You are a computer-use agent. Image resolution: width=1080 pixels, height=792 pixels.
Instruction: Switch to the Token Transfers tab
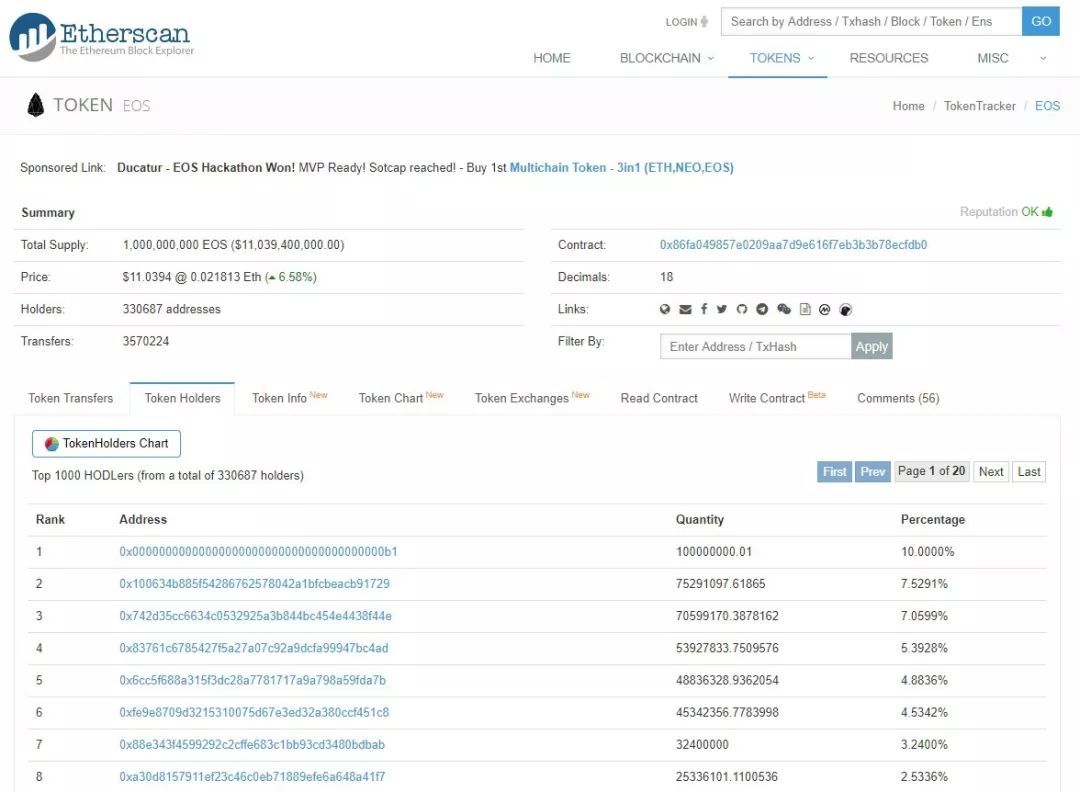(71, 398)
